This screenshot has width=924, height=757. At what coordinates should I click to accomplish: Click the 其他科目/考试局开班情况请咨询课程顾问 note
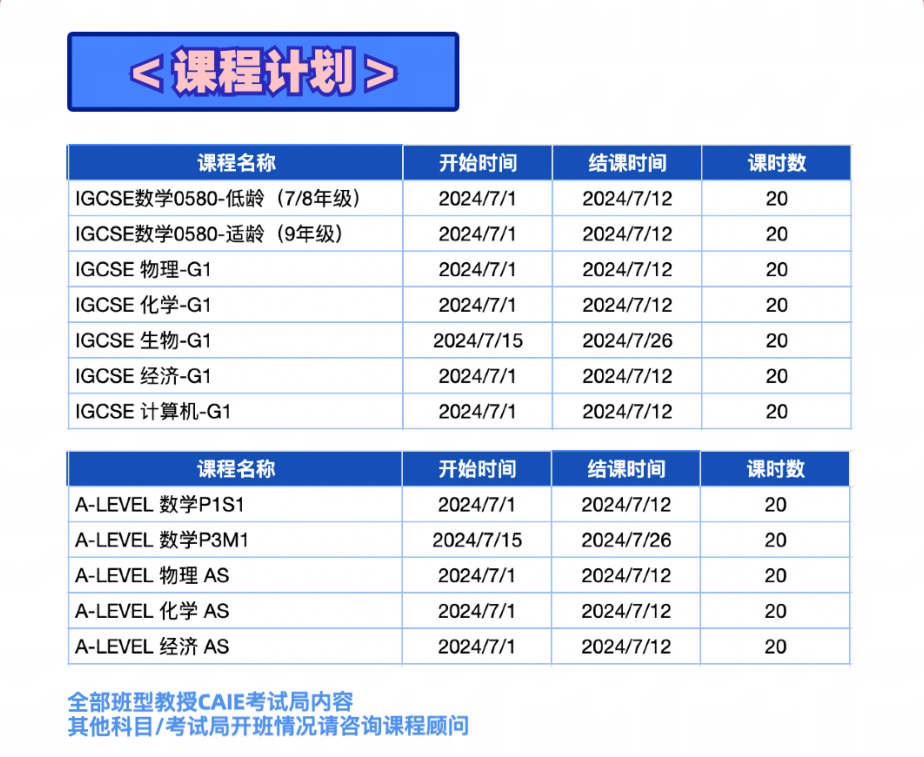point(268,726)
